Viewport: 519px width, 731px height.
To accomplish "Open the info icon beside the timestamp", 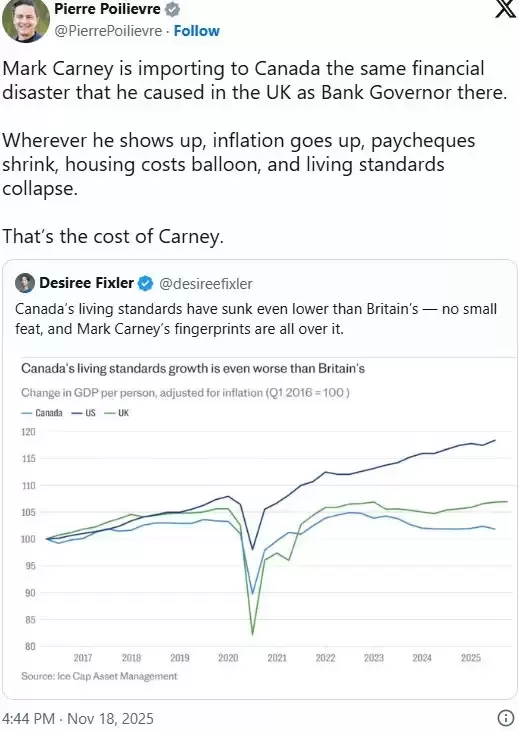I will pos(505,718).
